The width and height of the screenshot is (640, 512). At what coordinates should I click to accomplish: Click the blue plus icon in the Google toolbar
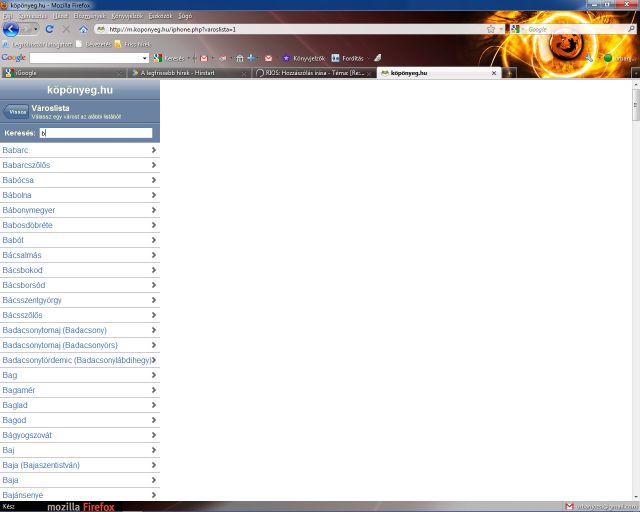tap(251, 58)
